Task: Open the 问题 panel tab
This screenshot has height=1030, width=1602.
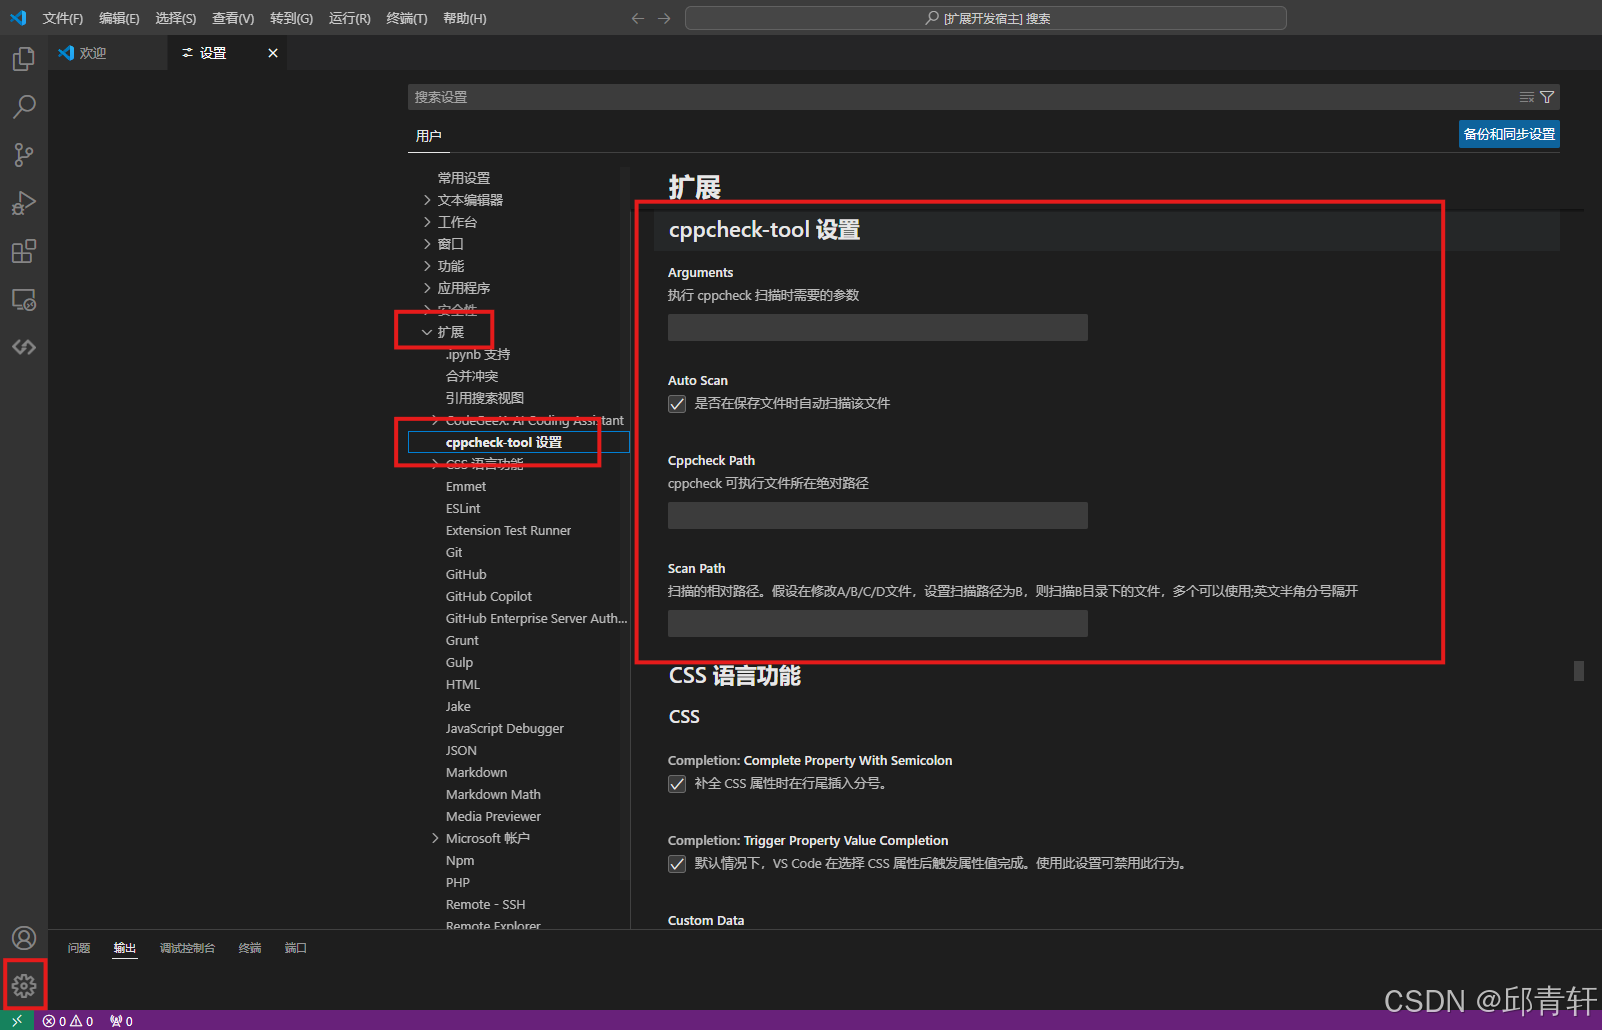Action: coord(79,948)
